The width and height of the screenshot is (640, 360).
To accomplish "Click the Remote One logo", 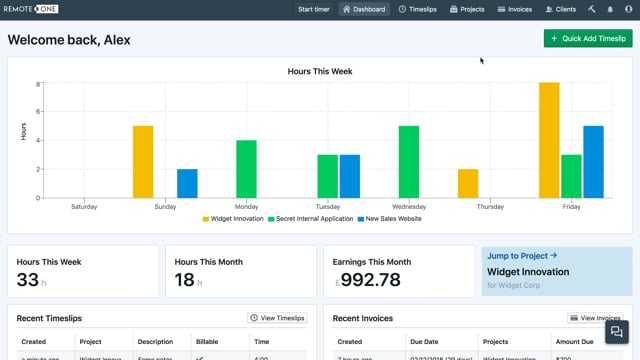I will click(31, 9).
